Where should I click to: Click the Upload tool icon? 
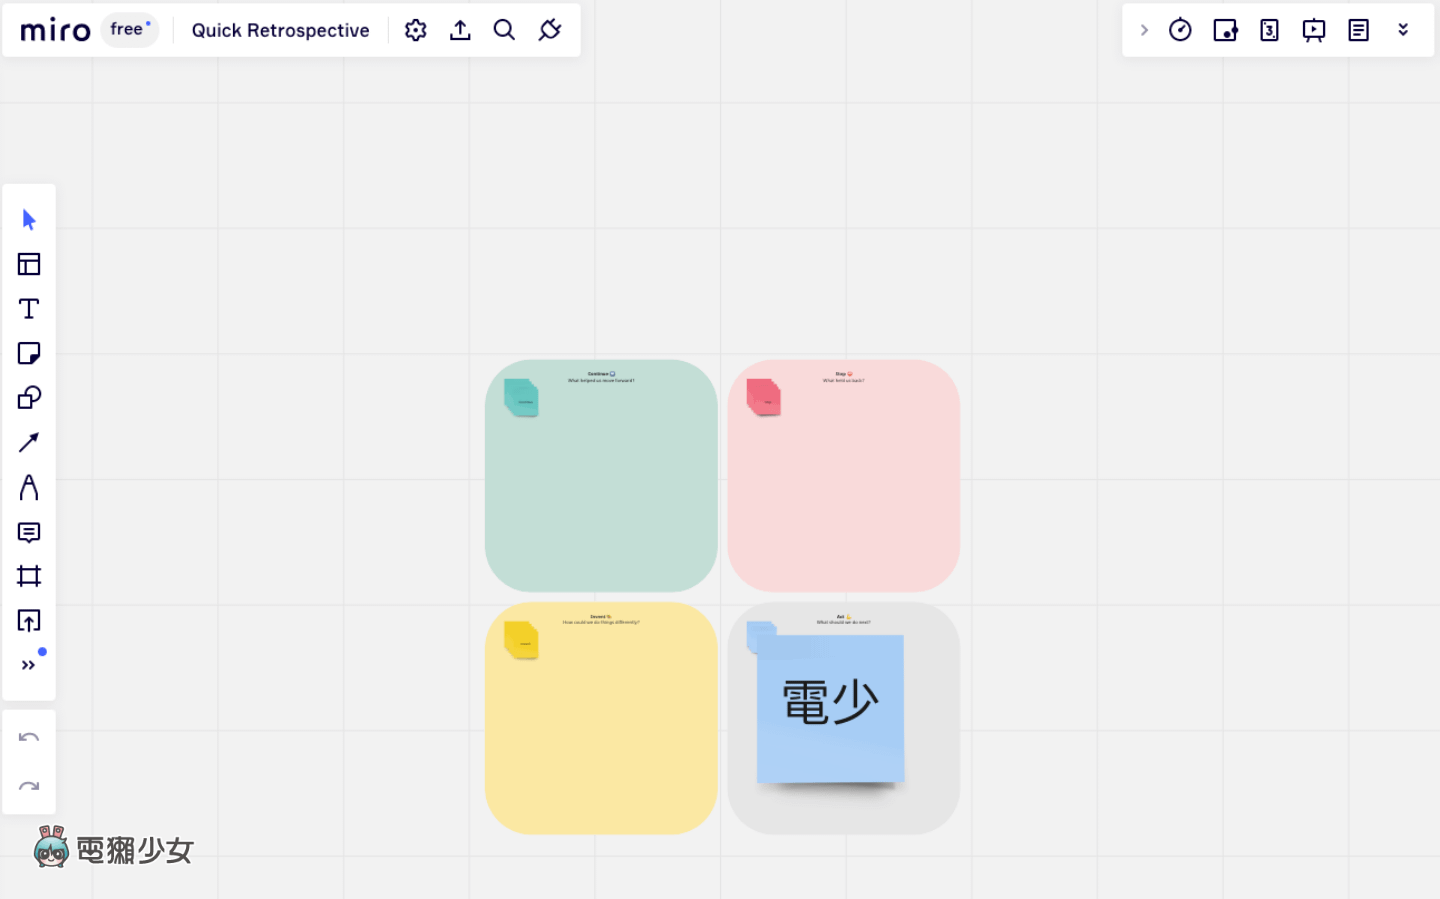pyautogui.click(x=29, y=621)
